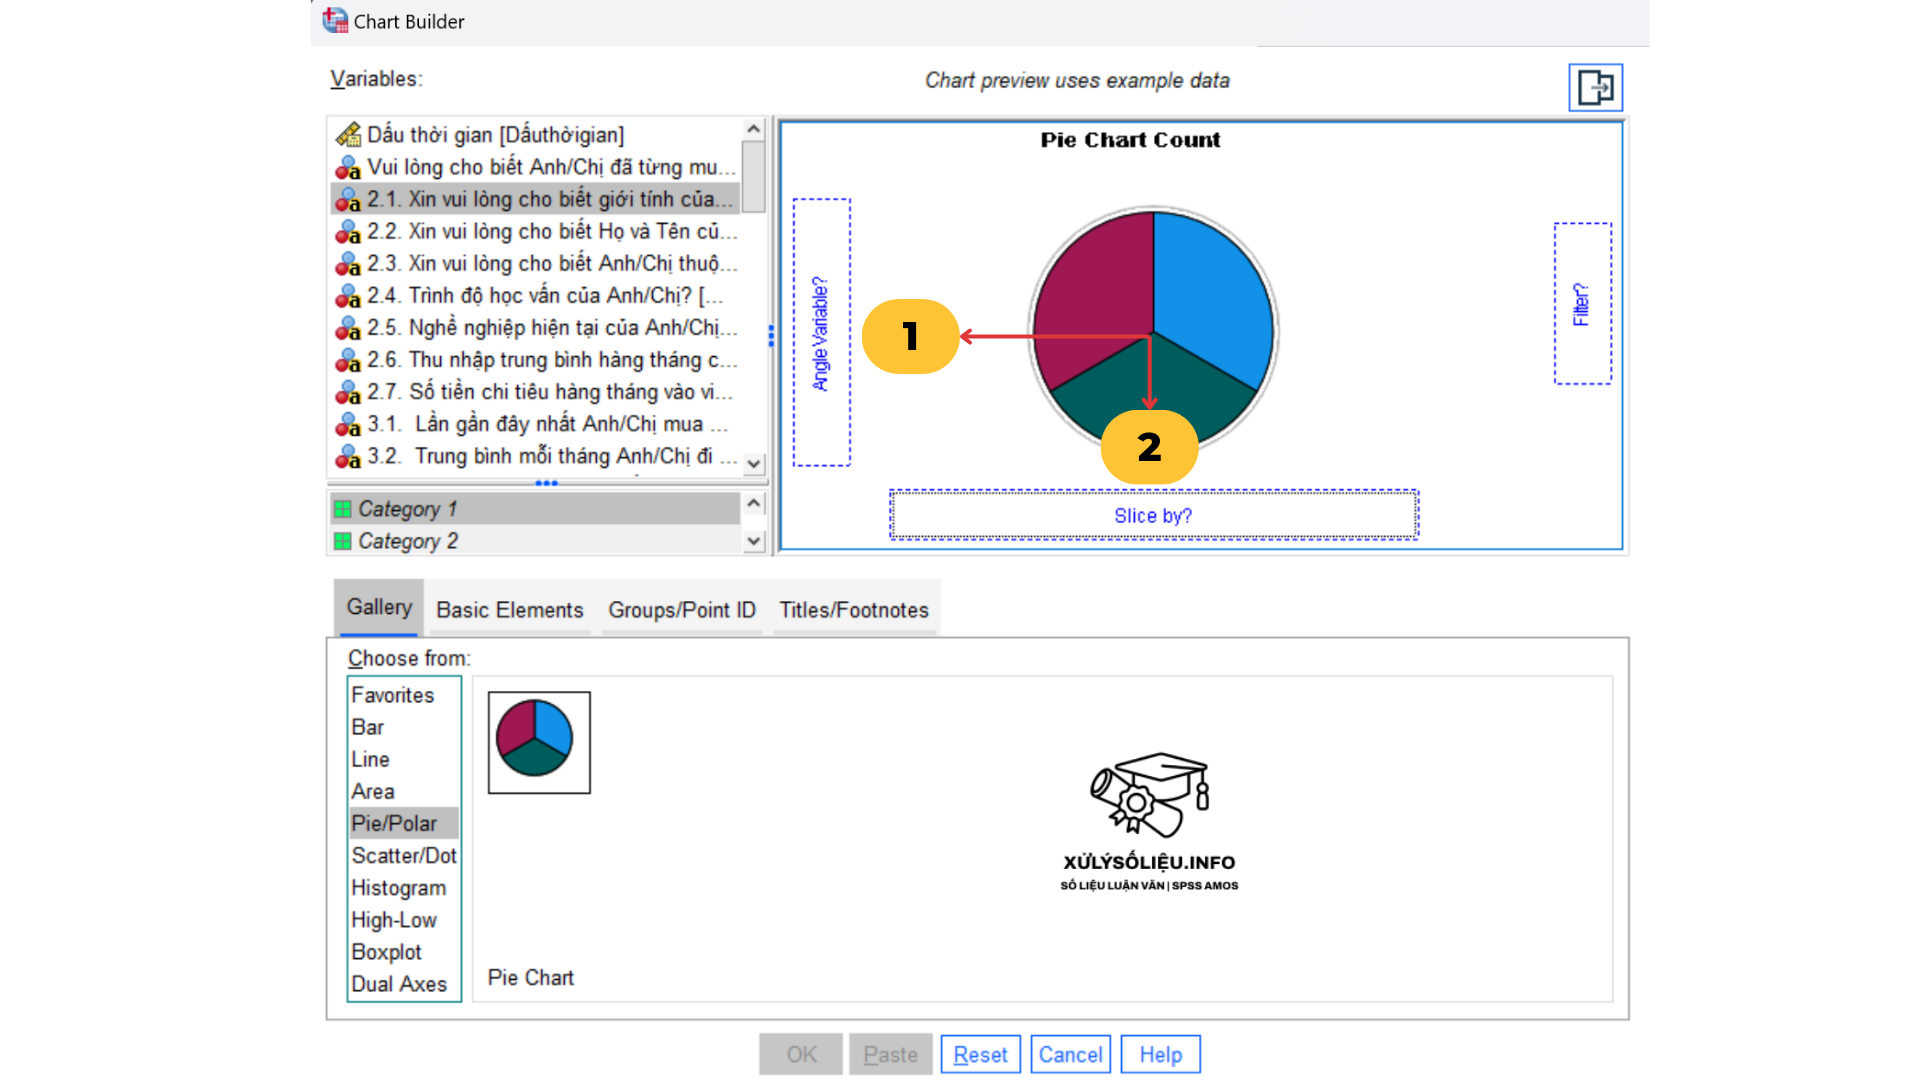Image resolution: width=1920 pixels, height=1080 pixels.
Task: Open the Titles/Footnotes tab
Action: (854, 610)
